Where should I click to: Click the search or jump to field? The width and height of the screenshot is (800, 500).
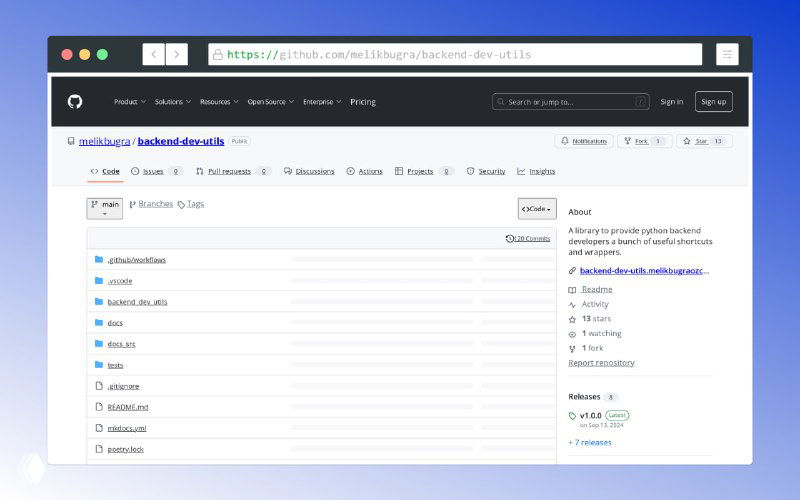[x=570, y=101]
